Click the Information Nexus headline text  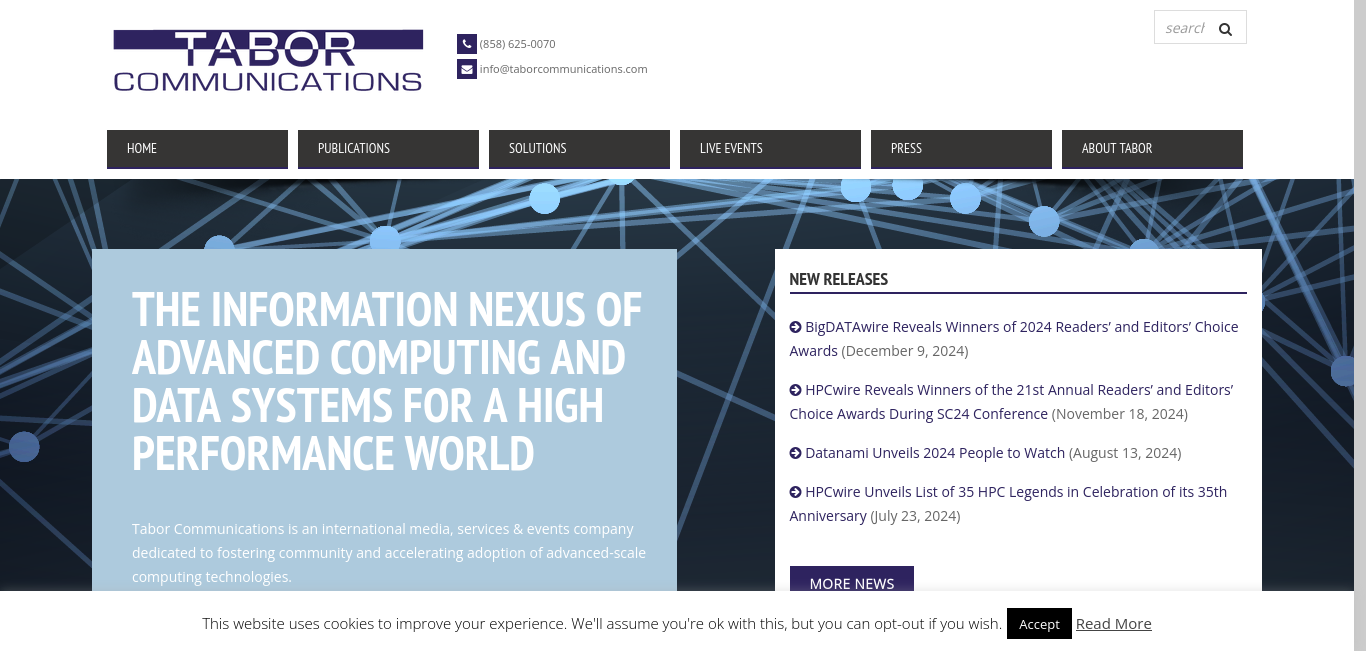[387, 382]
